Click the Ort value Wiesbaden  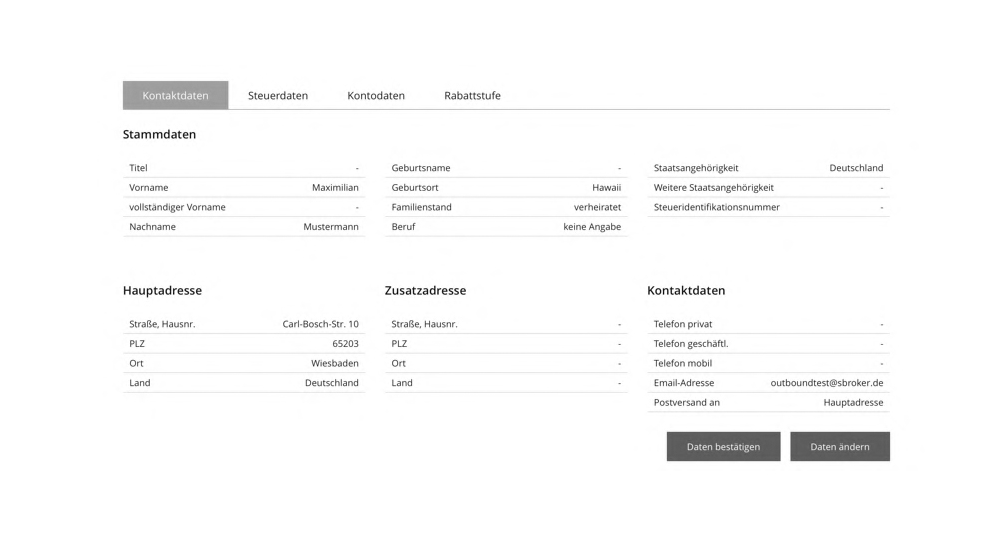tap(335, 364)
